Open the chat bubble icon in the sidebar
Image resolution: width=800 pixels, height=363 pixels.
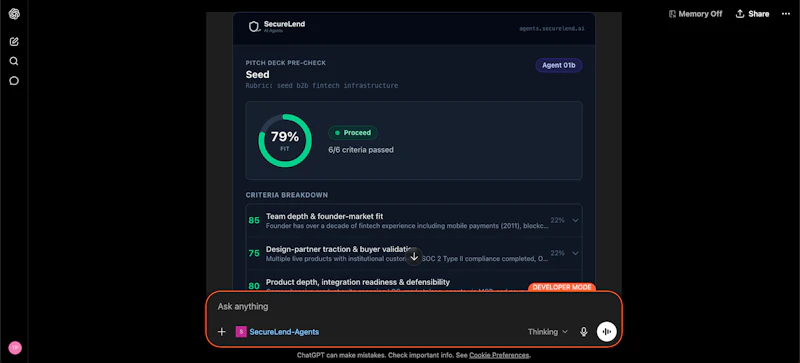(14, 81)
